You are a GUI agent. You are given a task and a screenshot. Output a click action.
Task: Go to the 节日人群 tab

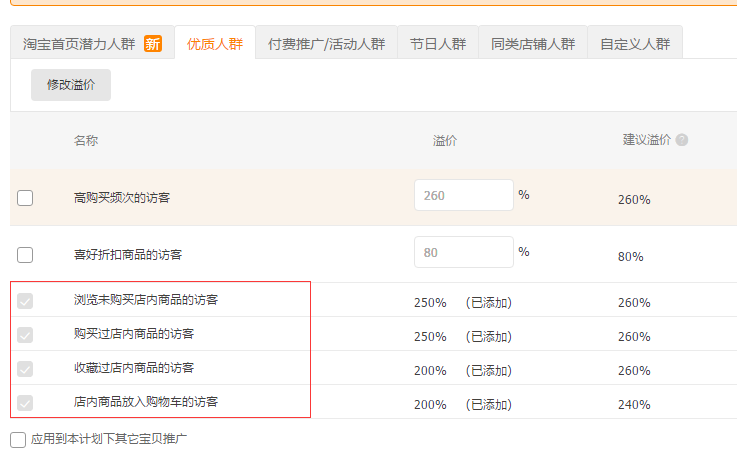coord(438,44)
